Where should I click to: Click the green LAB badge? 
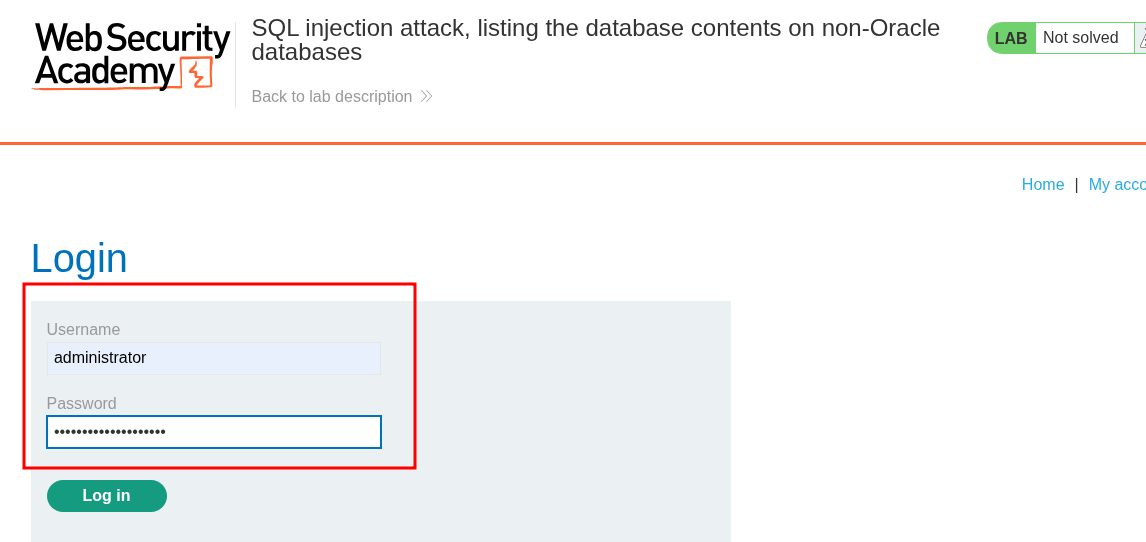pyautogui.click(x=1011, y=38)
